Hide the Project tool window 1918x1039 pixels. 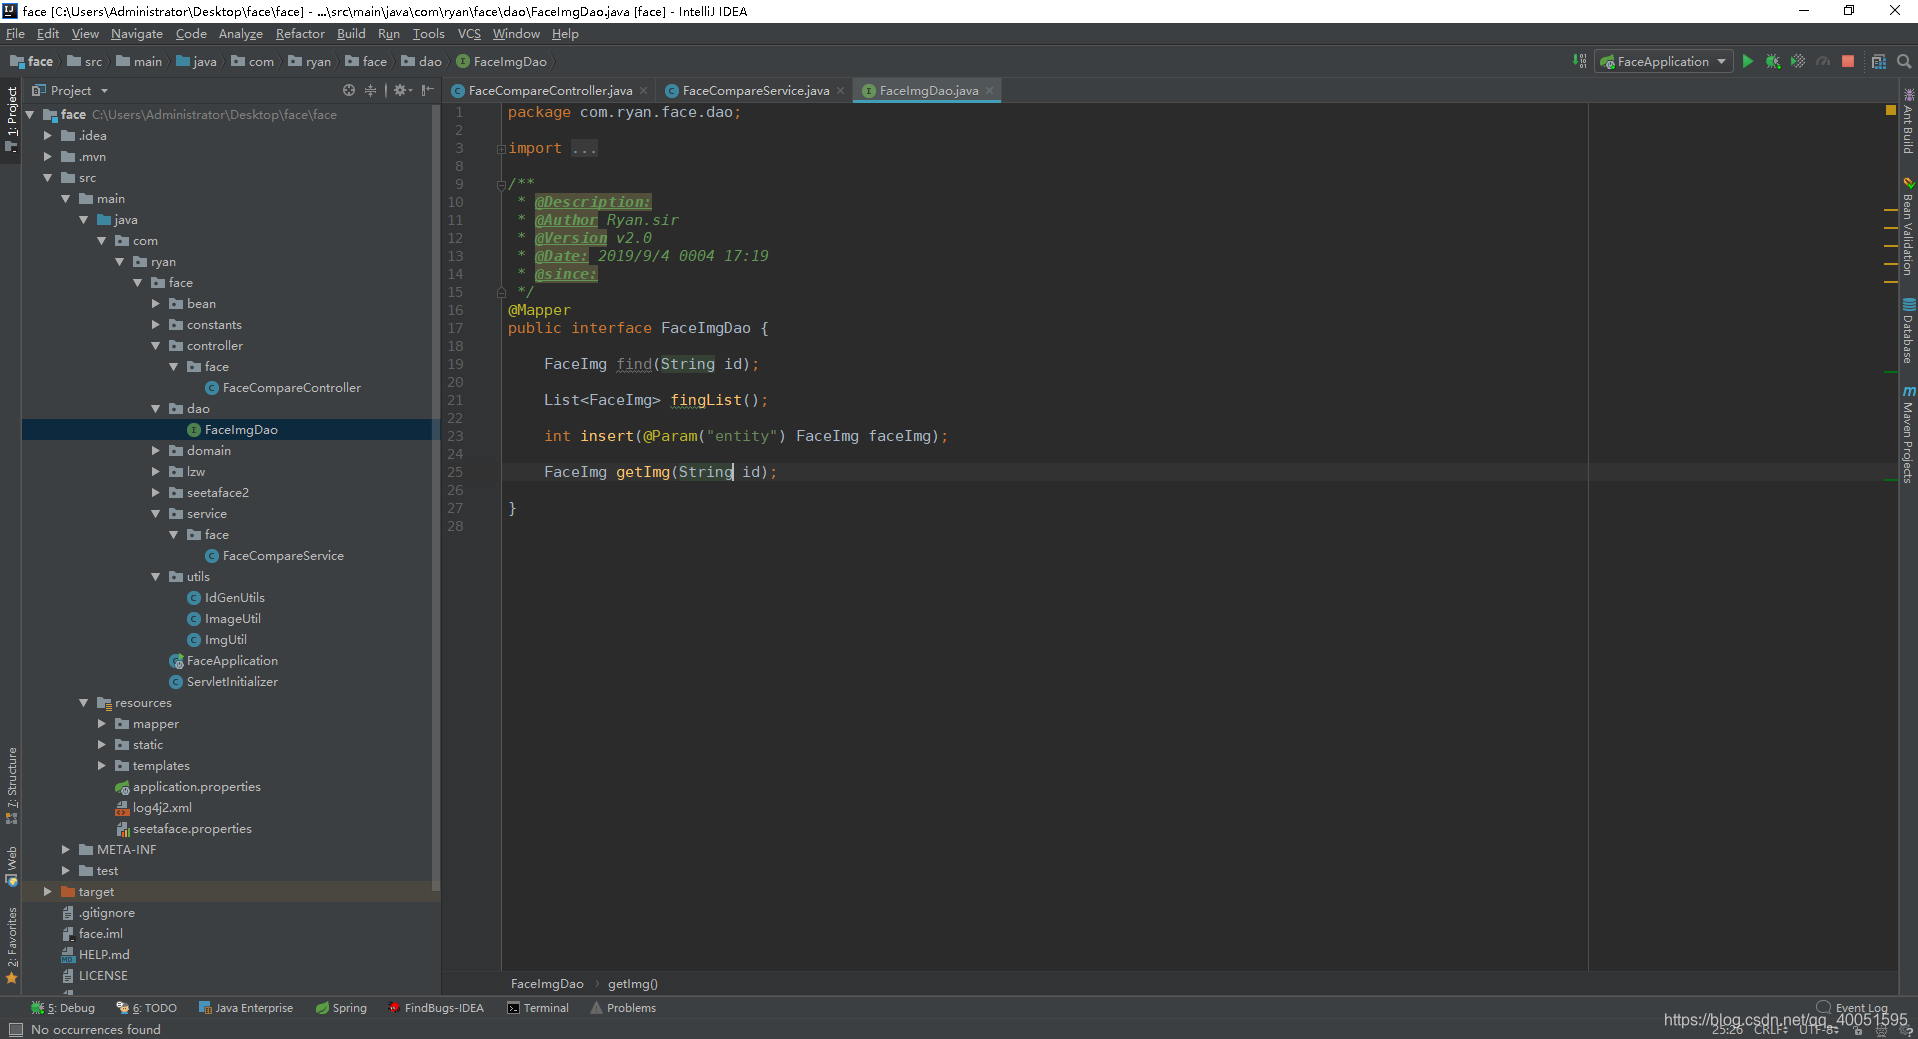[x=428, y=90]
